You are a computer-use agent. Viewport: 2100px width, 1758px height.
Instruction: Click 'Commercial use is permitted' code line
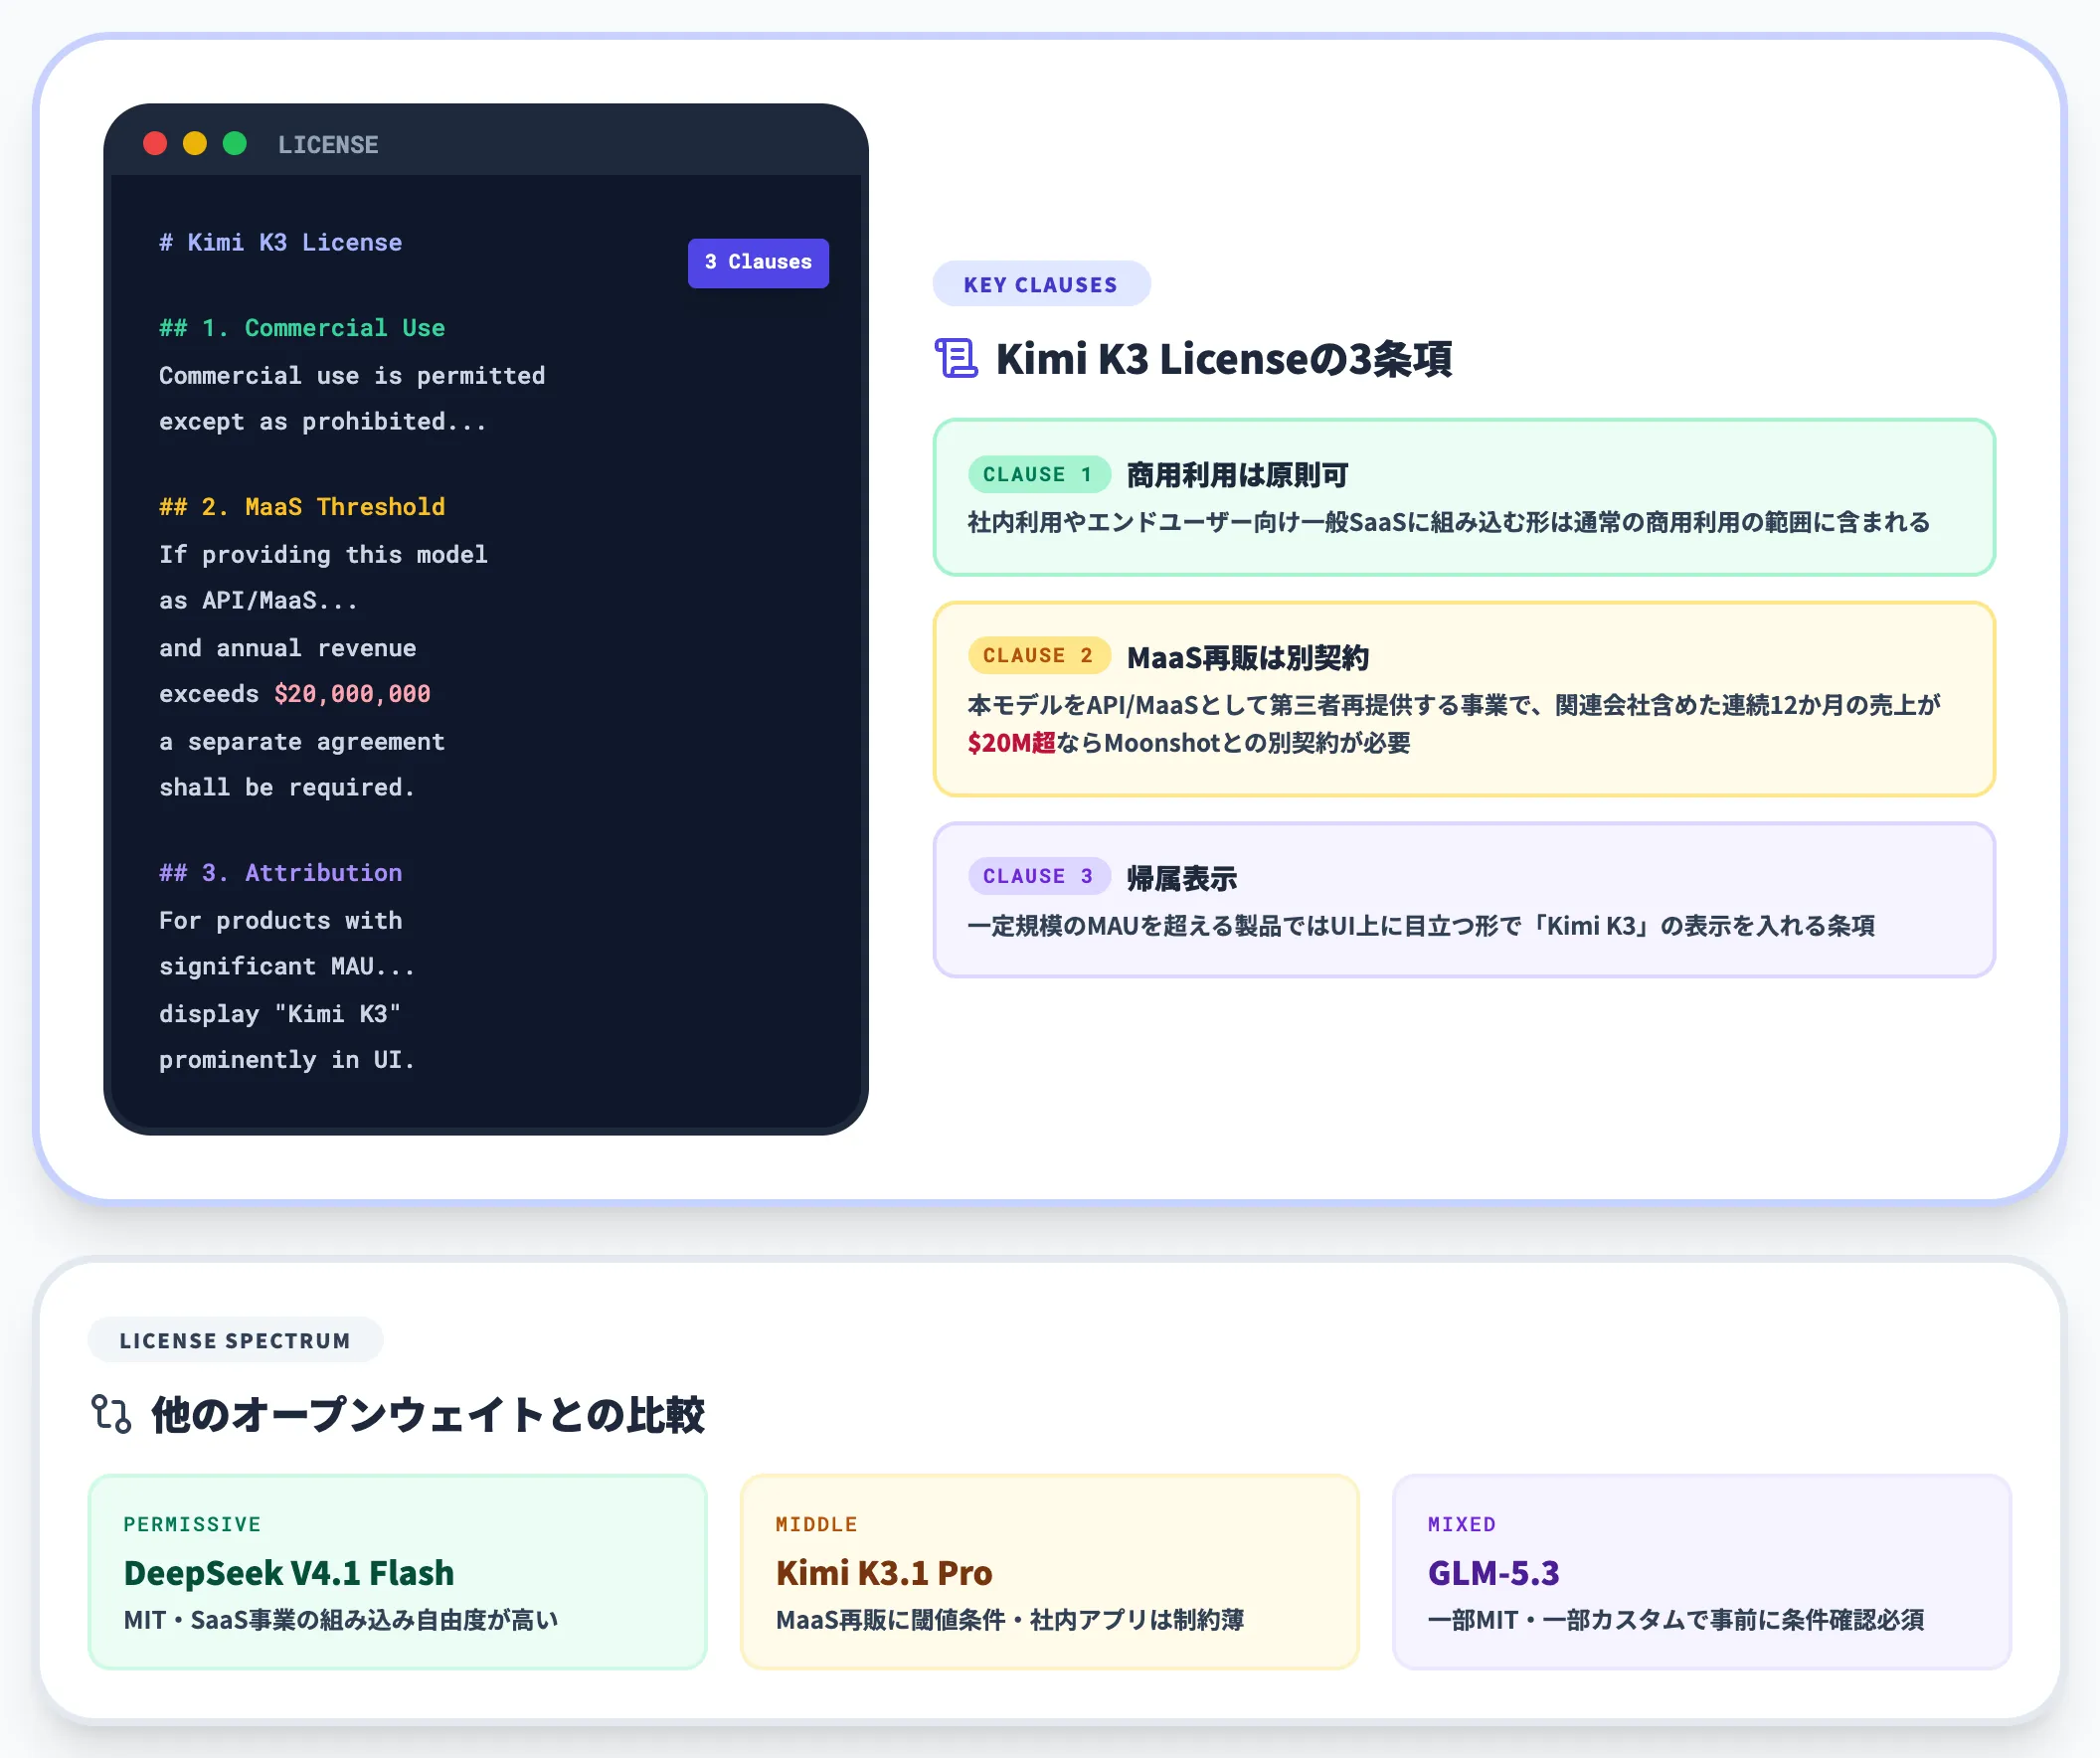352,376
